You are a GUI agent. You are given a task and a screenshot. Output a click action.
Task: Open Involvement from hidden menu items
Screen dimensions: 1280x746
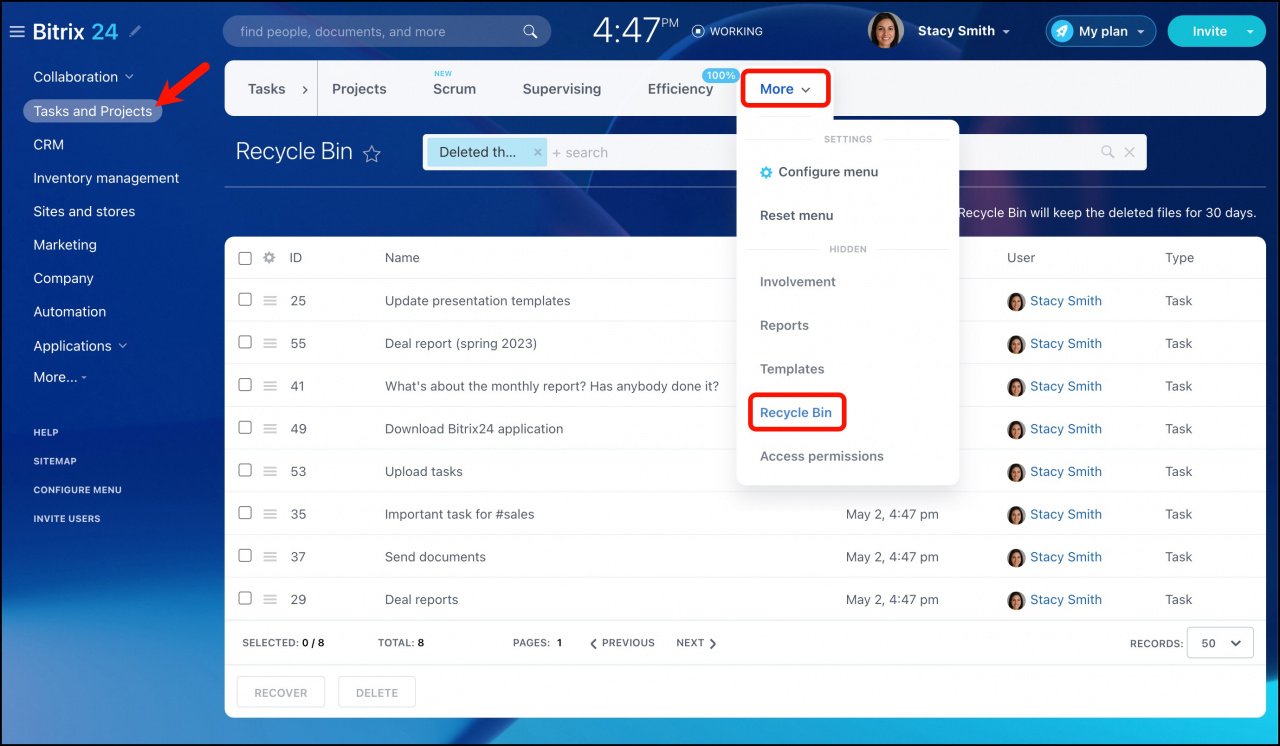[798, 282]
